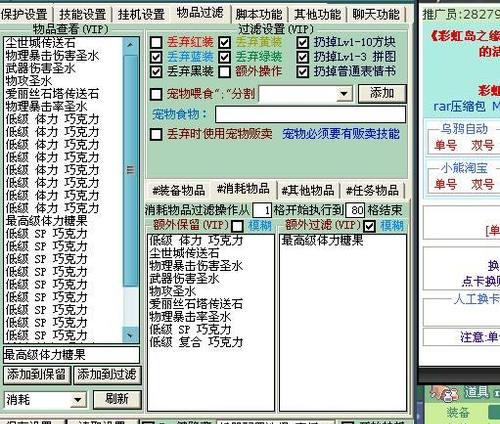The height and width of the screenshot is (424, 500).
Task: Click 双号 under 小熊淘宝 in the side window
Action: (x=482, y=184)
